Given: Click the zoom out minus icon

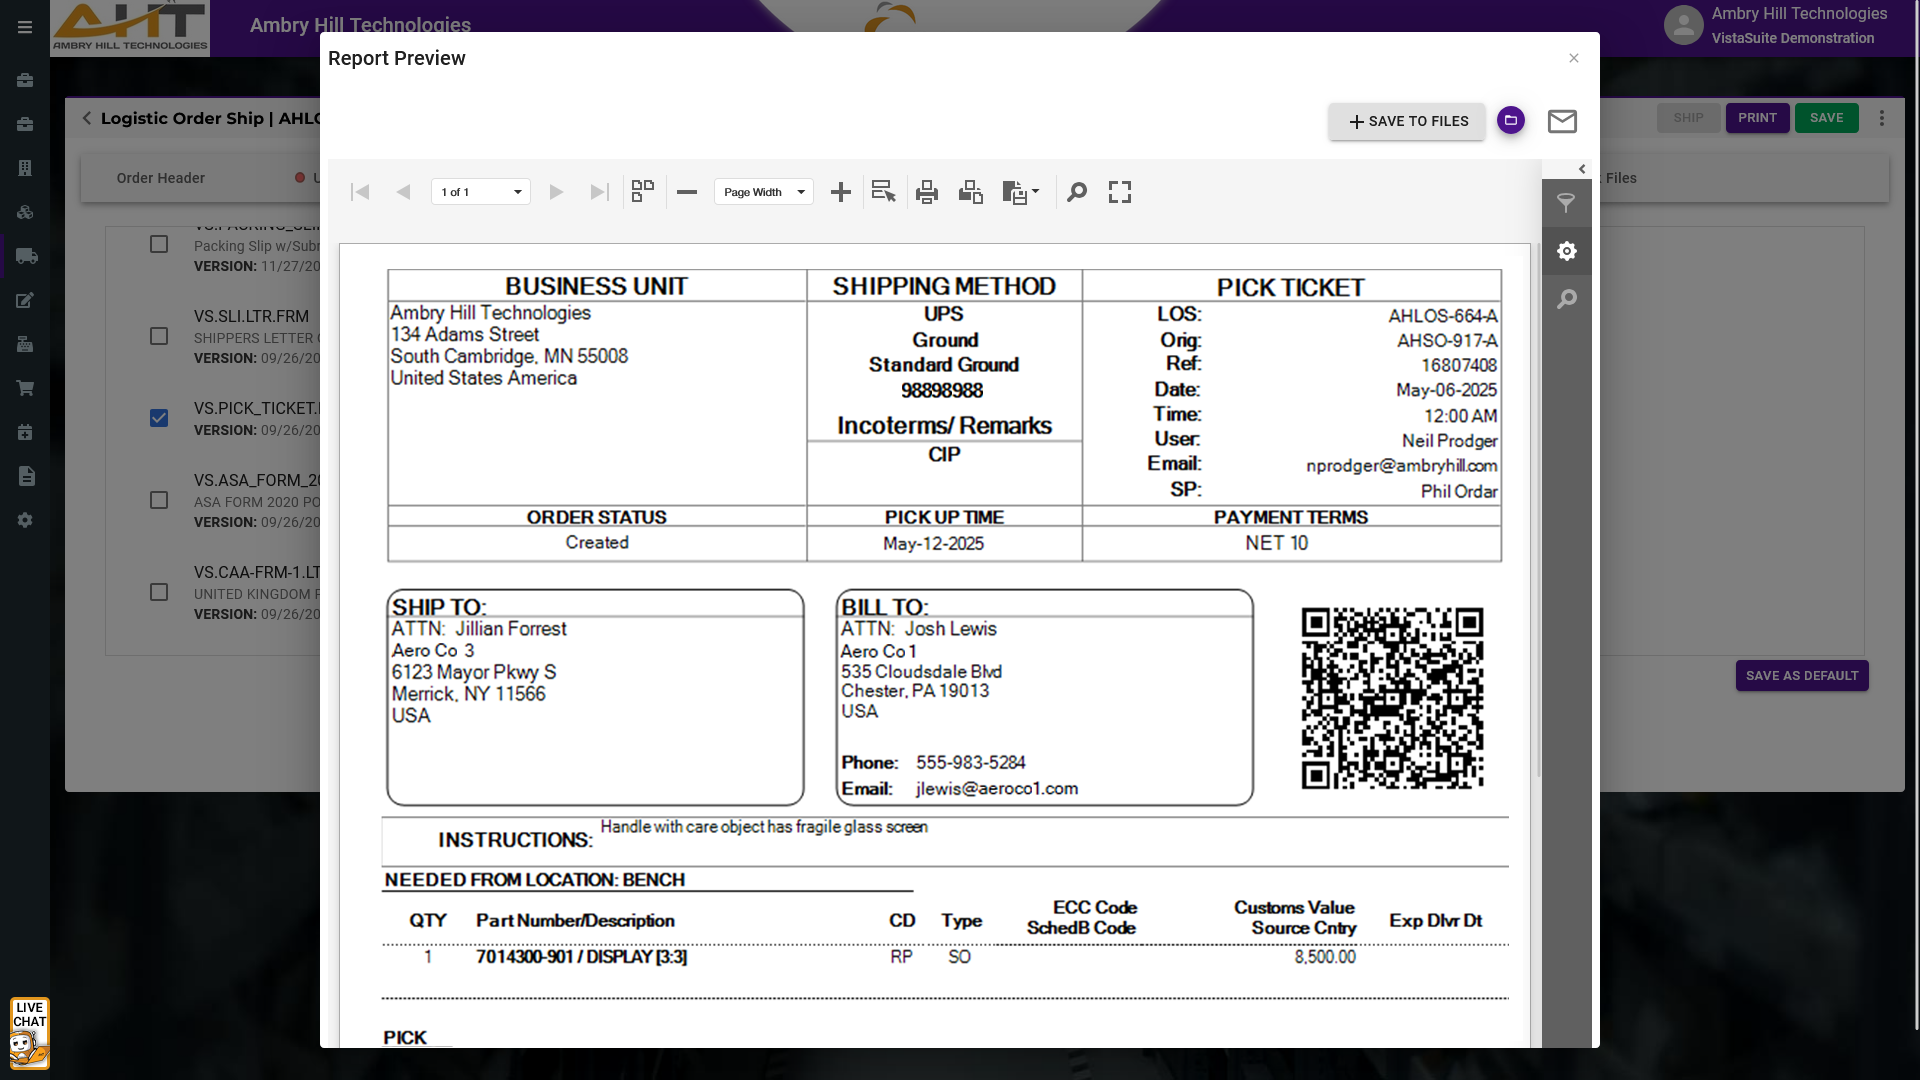Looking at the screenshot, I should click(687, 192).
